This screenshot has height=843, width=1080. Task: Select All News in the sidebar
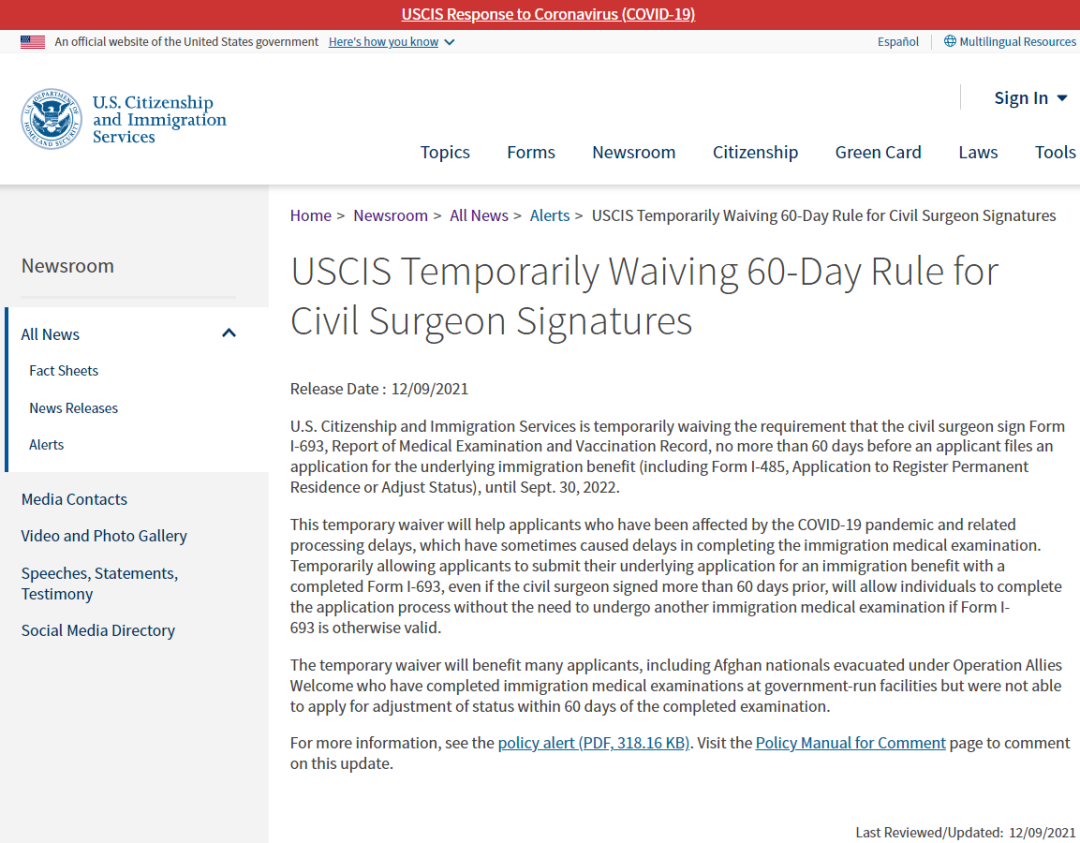pyautogui.click(x=50, y=334)
